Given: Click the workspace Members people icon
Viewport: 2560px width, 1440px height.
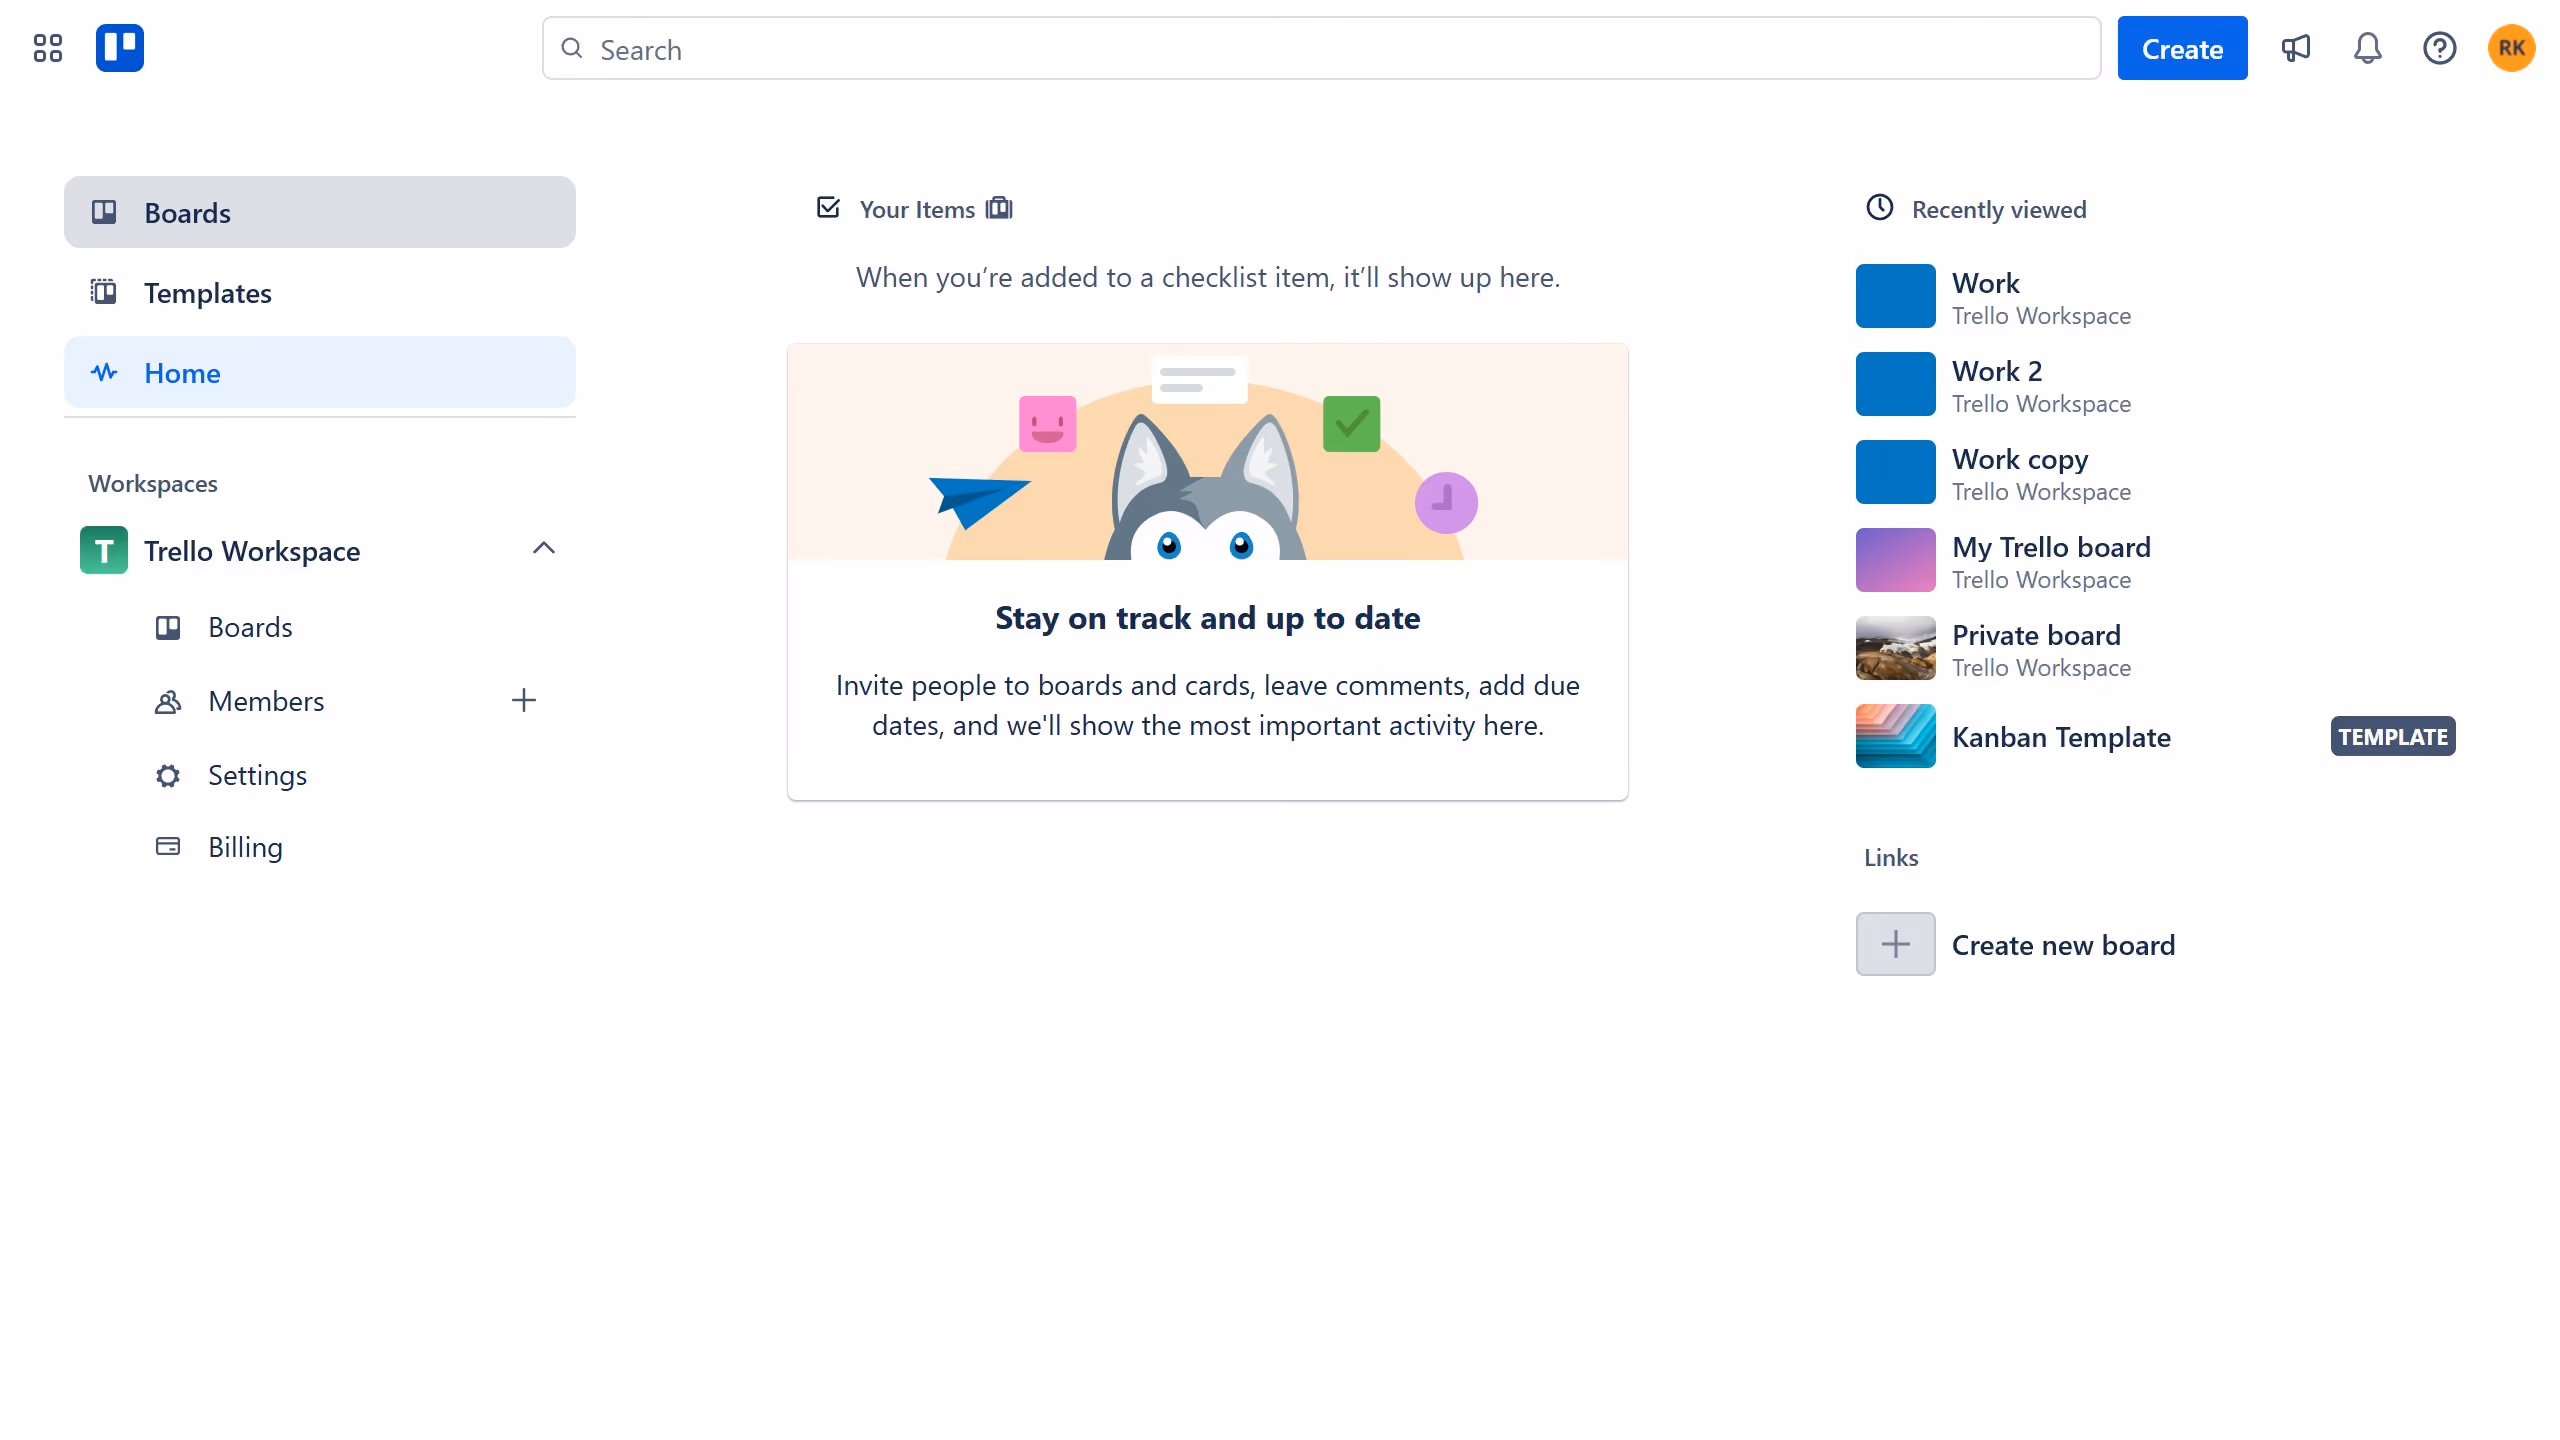Looking at the screenshot, I should click(x=168, y=701).
